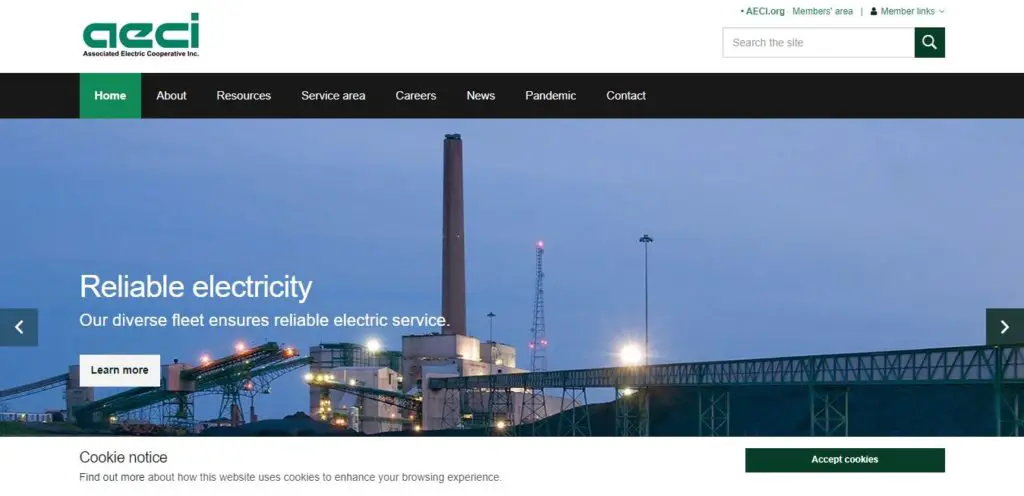Screen dimensions: 1024x496
Task: Go to Service area page
Action: click(333, 95)
